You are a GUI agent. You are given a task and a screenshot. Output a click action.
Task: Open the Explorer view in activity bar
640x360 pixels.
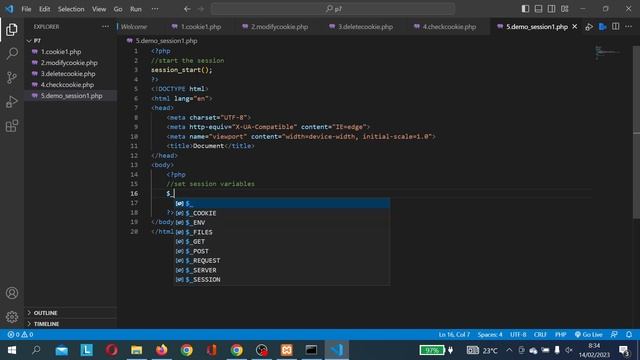point(12,29)
